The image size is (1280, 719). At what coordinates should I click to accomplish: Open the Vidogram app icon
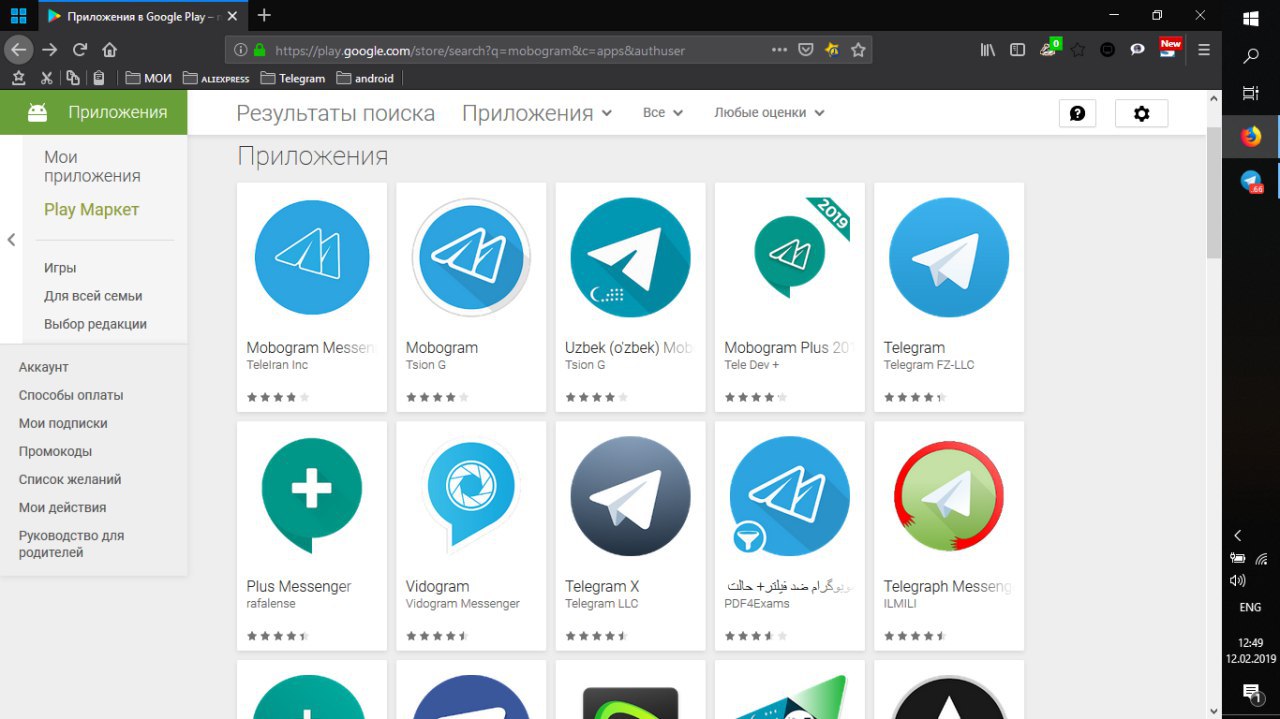click(x=471, y=496)
